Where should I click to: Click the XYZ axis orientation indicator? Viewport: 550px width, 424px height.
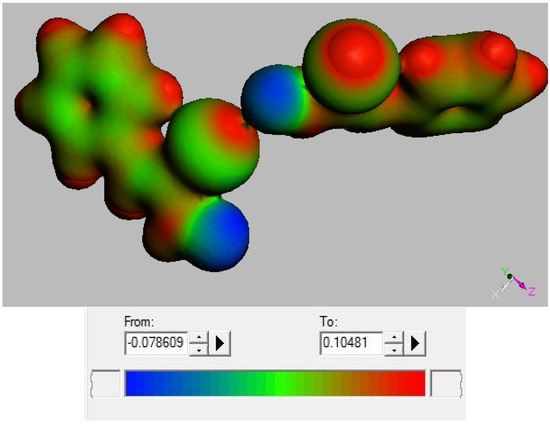[514, 283]
